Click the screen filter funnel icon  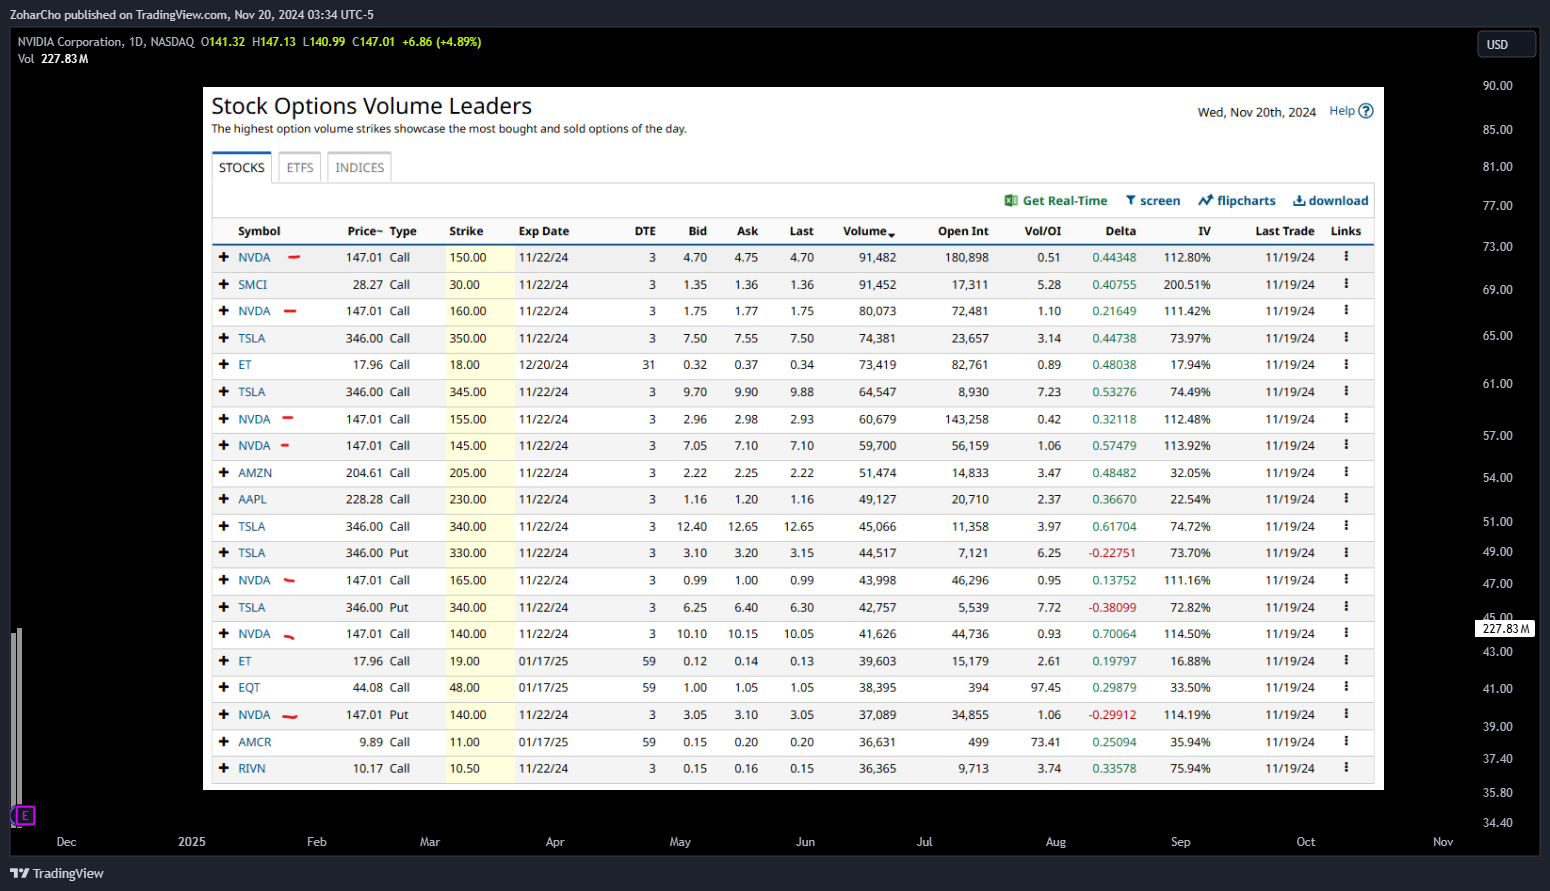click(x=1131, y=201)
